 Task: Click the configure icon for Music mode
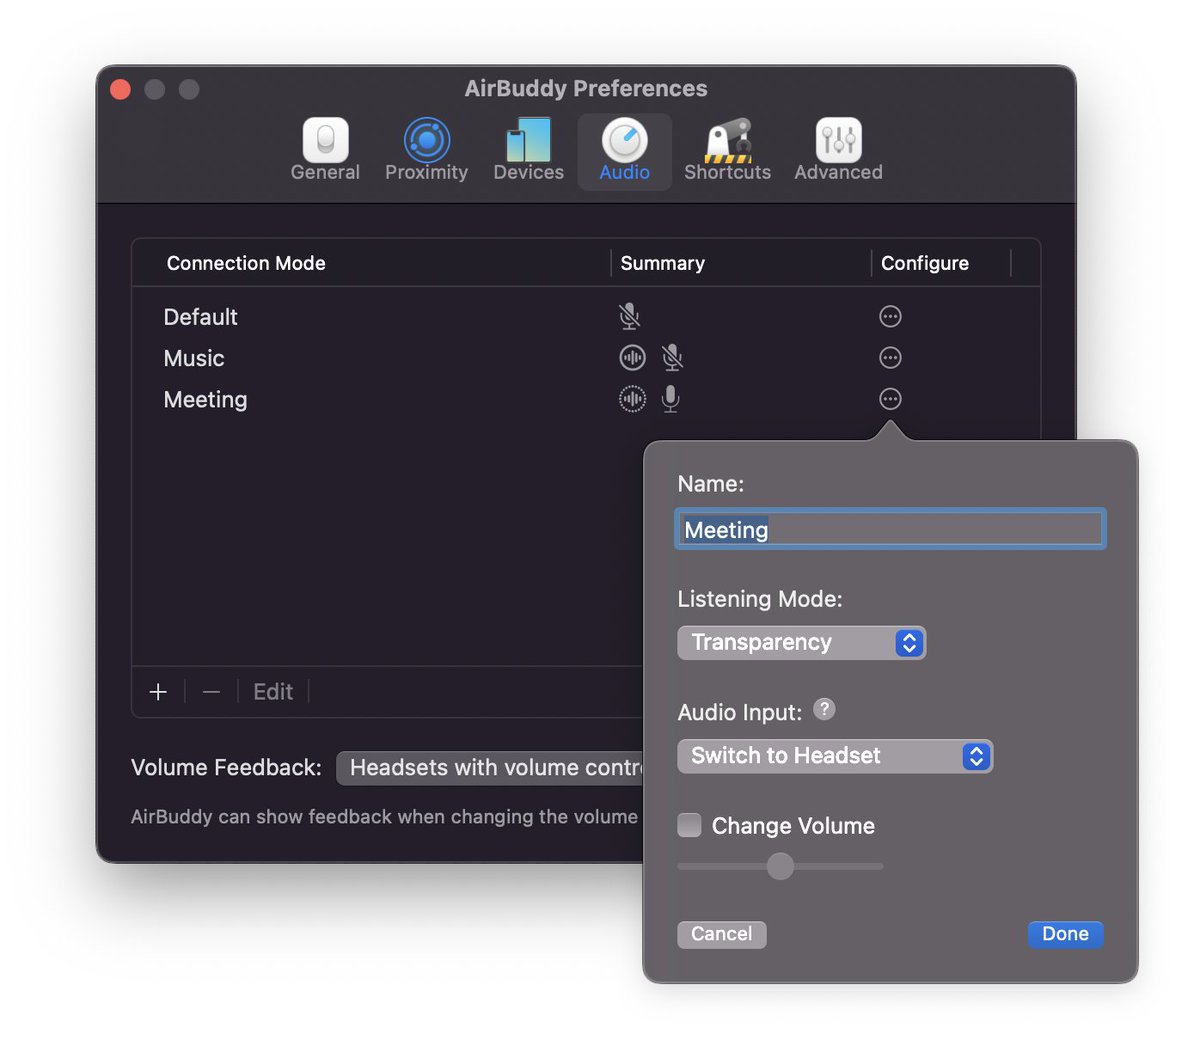pyautogui.click(x=890, y=358)
